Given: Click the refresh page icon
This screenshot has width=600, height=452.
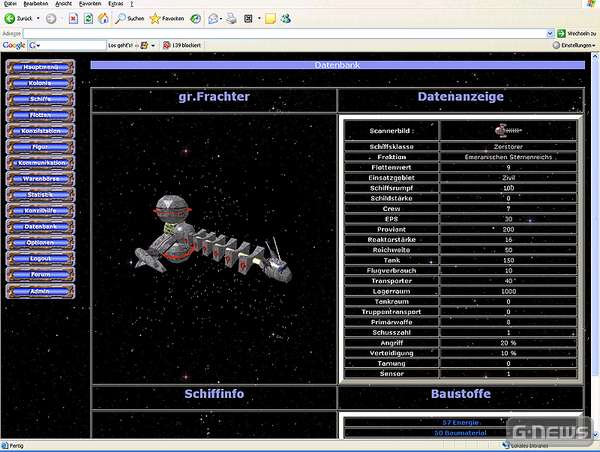Looking at the screenshot, I should [88, 18].
